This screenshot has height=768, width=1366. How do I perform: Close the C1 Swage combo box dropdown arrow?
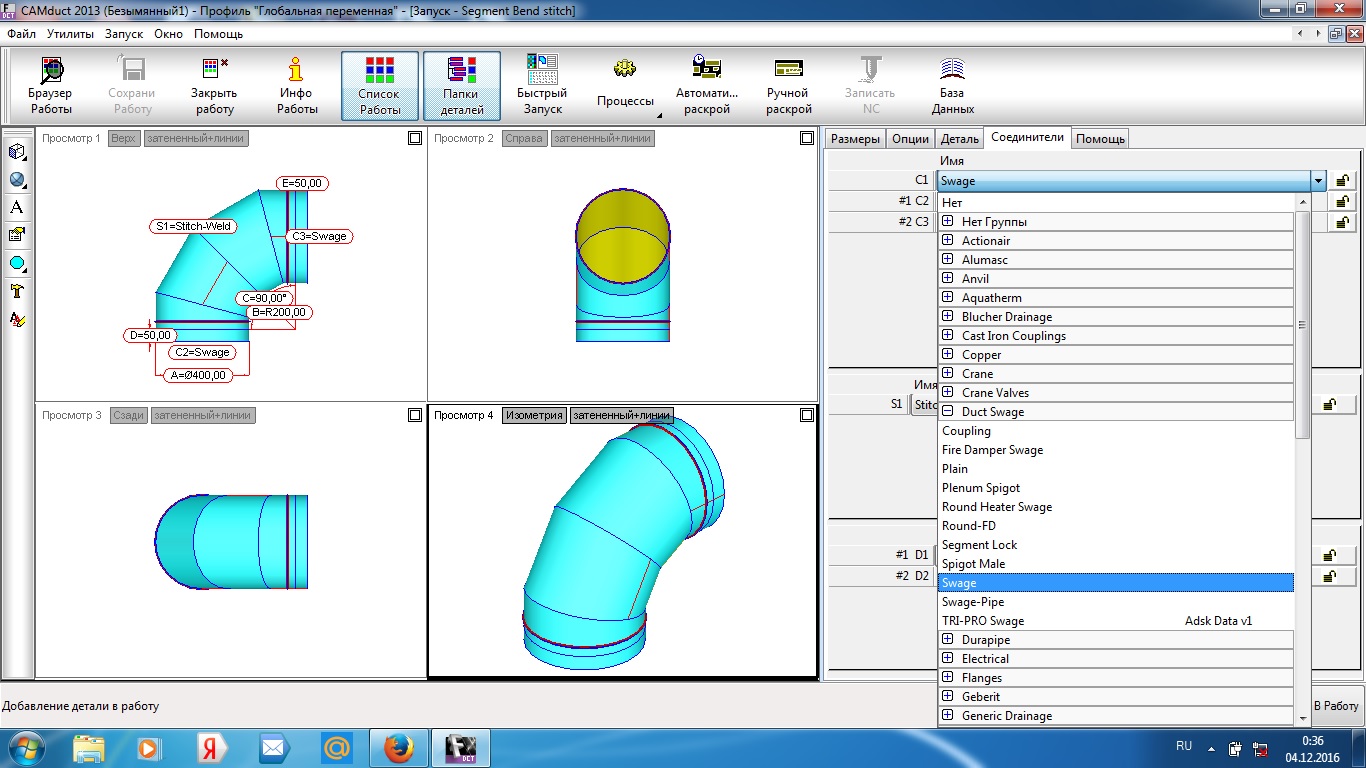[x=1319, y=181]
